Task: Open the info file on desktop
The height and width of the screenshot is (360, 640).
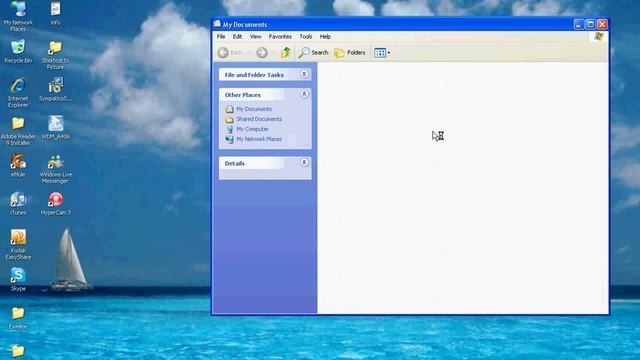Action: (56, 13)
